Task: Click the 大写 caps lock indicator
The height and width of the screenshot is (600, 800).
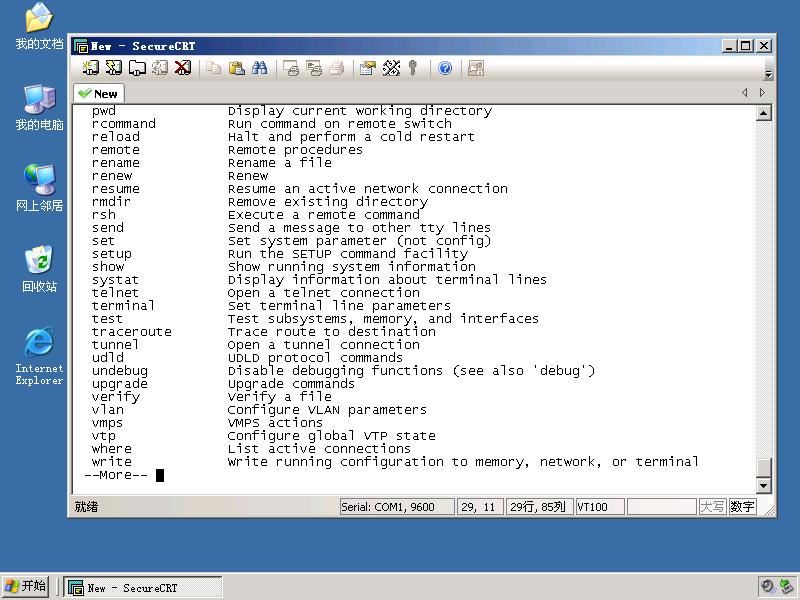Action: pyautogui.click(x=712, y=507)
